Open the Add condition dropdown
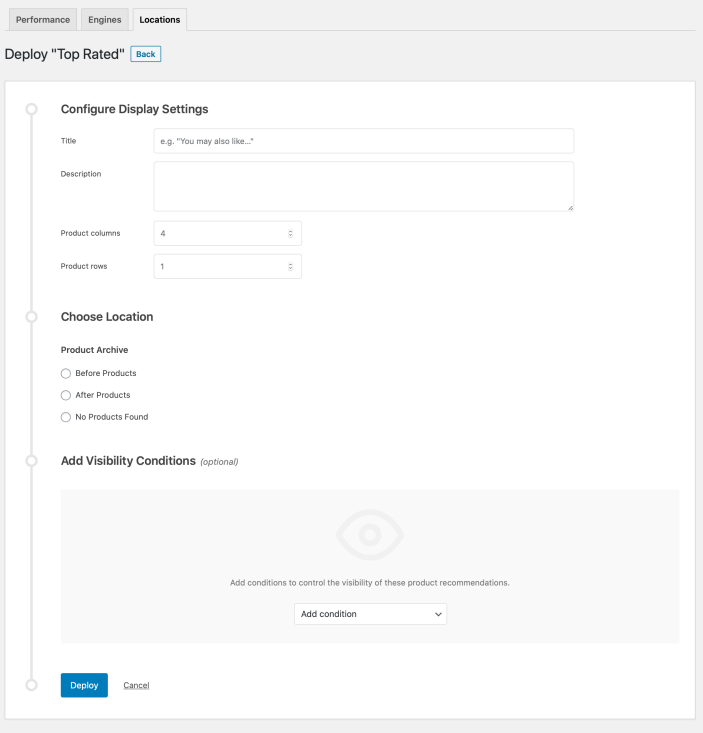703x733 pixels. coord(370,614)
